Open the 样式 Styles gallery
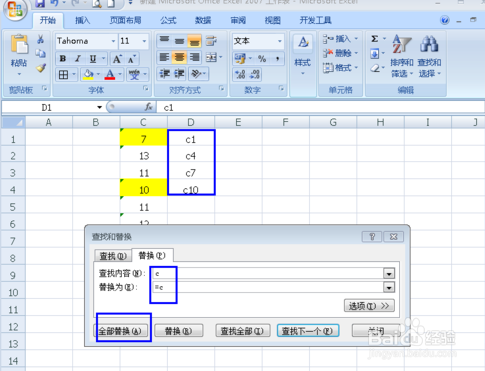Image resolution: width=485 pixels, height=371 pixels. tap(303, 55)
